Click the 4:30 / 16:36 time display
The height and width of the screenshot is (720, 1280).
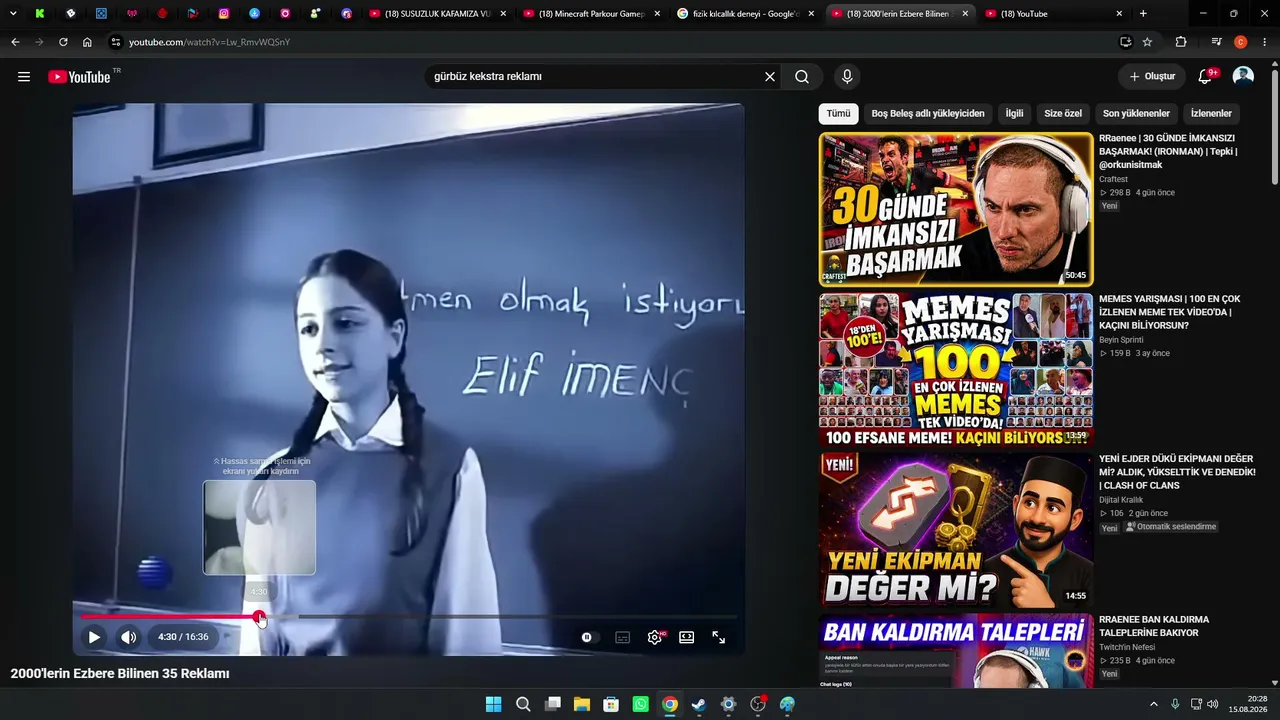click(183, 637)
